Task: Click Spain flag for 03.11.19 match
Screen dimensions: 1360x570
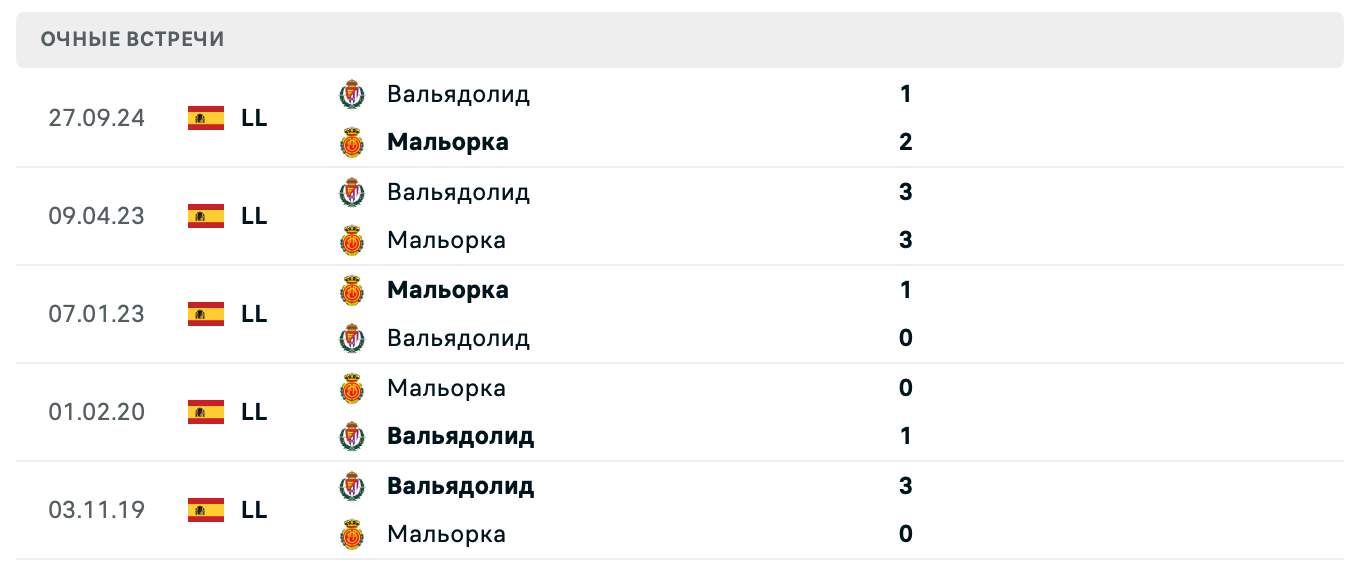Action: (206, 510)
